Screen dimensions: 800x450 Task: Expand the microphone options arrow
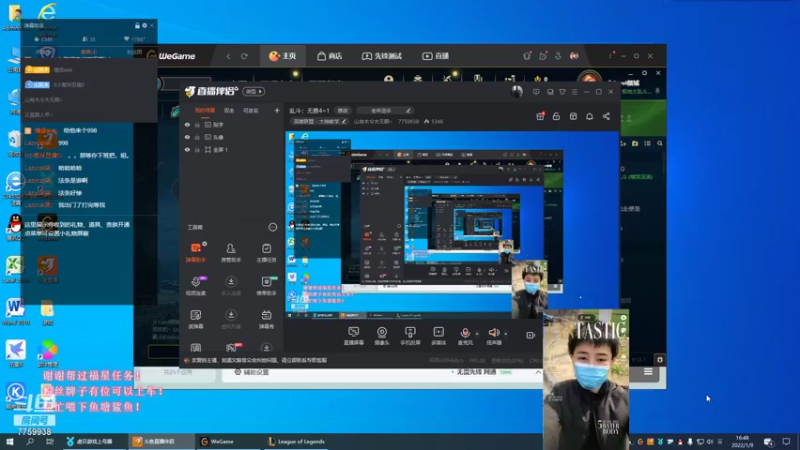477,334
